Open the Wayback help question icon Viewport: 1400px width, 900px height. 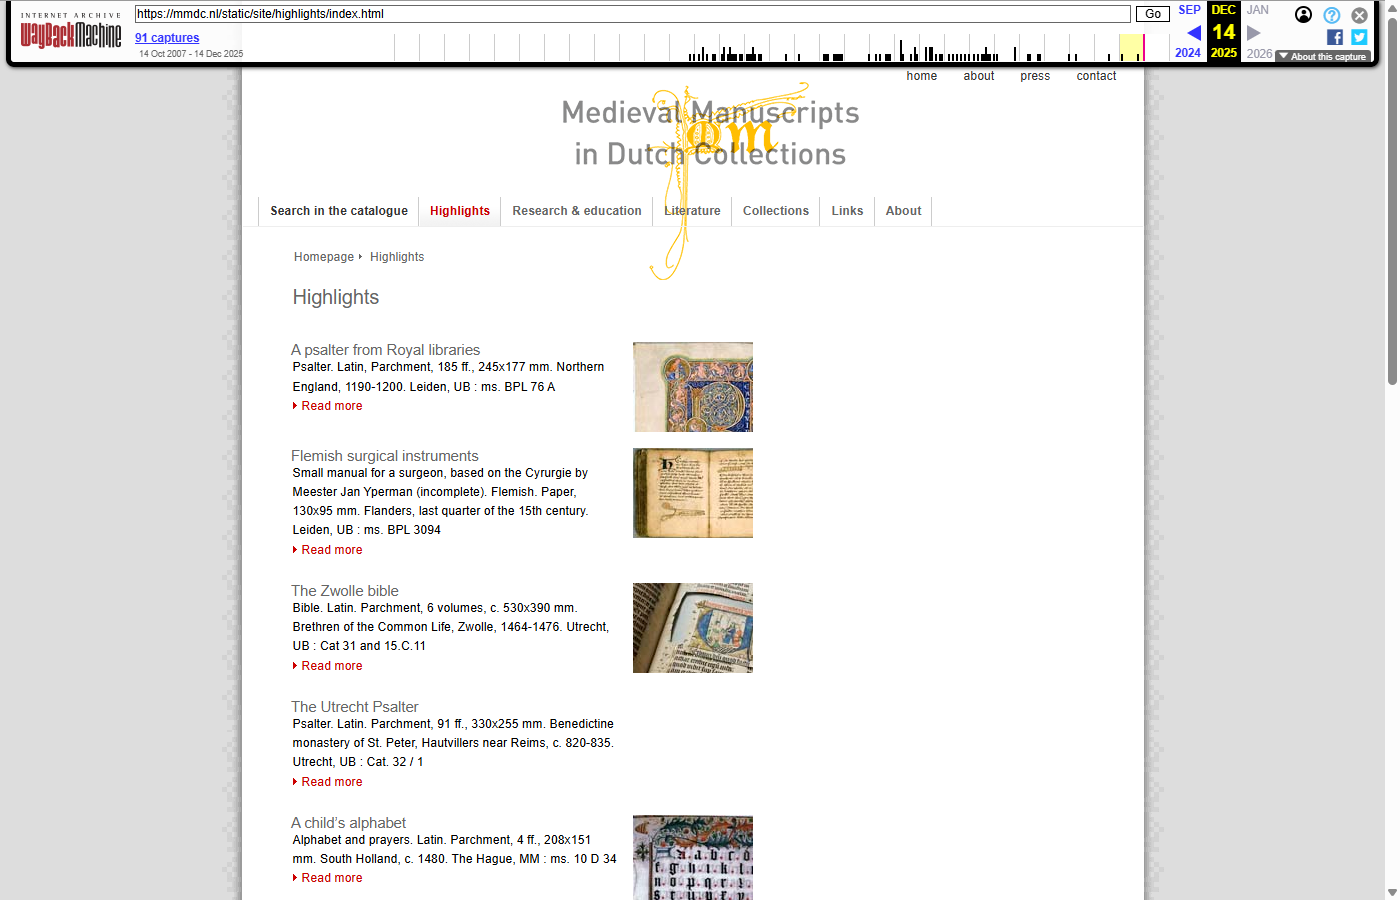click(1331, 15)
